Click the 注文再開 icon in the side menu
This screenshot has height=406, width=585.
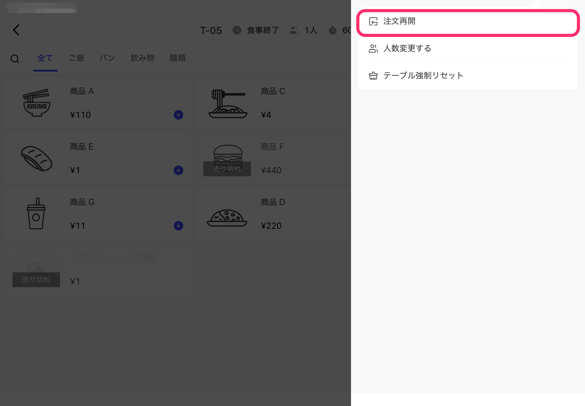[373, 22]
